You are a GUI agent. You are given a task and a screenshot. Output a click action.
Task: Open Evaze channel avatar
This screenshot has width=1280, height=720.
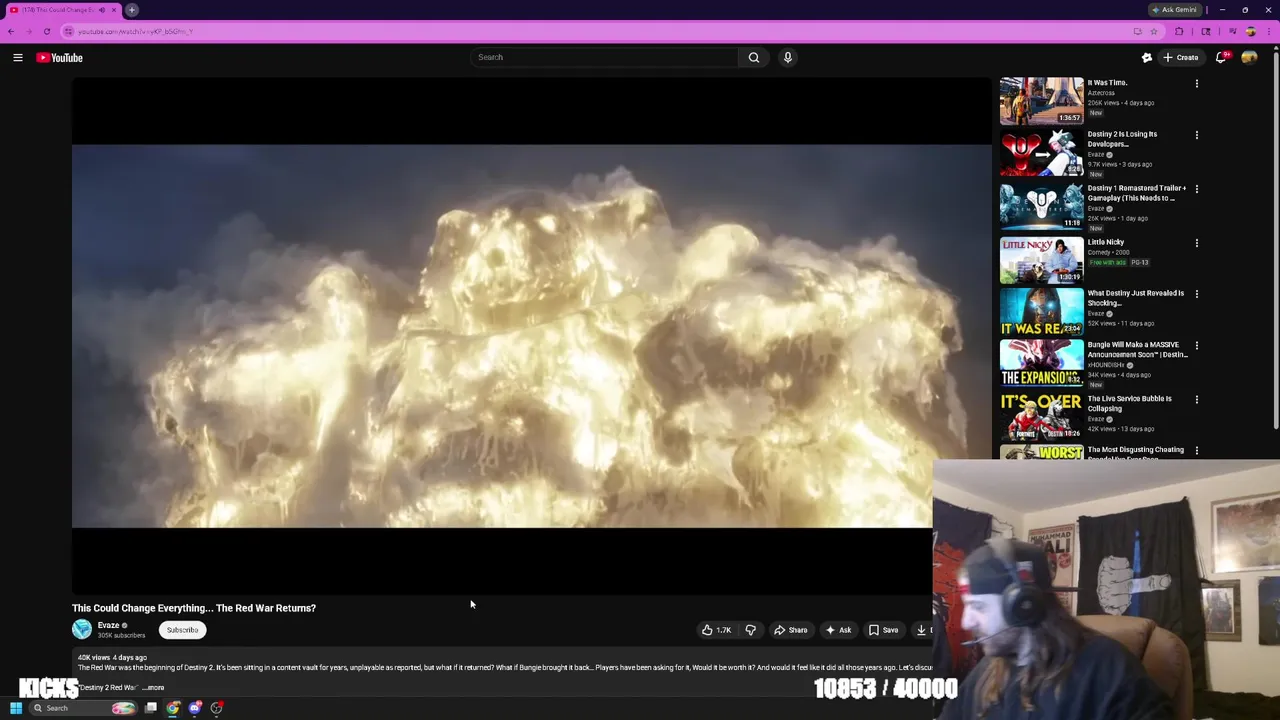(82, 629)
